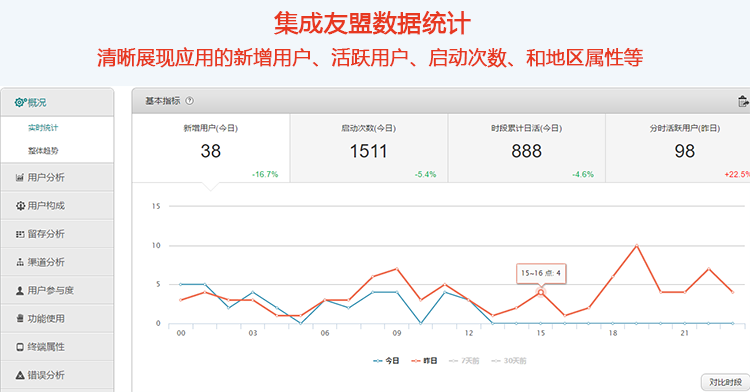Viewport: 750px width, 392px height.
Task: Select the 新增用户(今日) metric card
Action: (x=210, y=148)
